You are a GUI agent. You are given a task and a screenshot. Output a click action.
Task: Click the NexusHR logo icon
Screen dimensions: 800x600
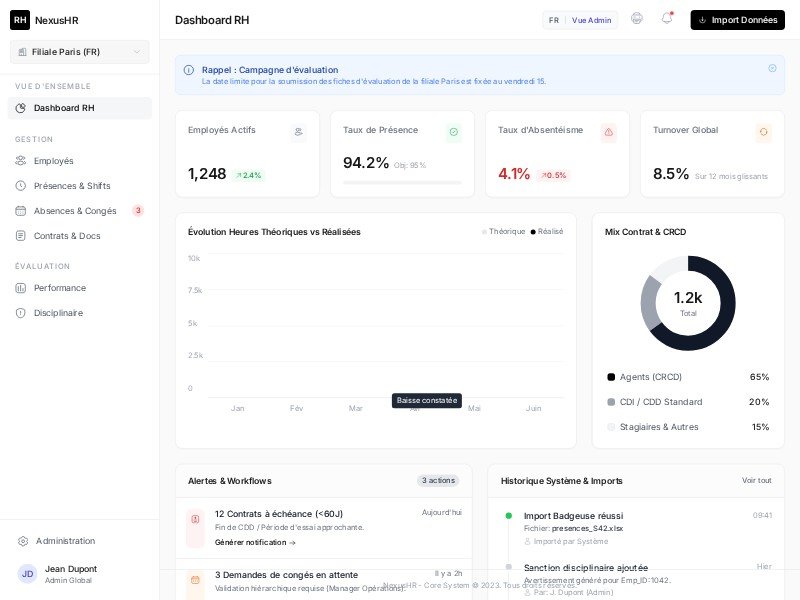(x=20, y=20)
